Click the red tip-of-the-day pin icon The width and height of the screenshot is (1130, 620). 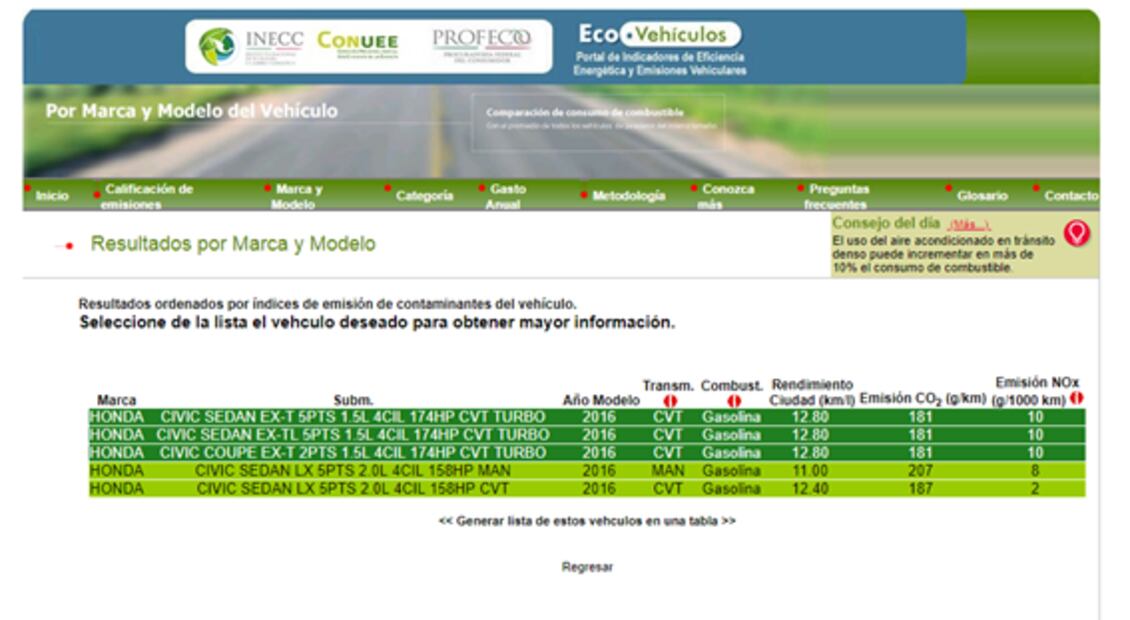(x=1076, y=234)
